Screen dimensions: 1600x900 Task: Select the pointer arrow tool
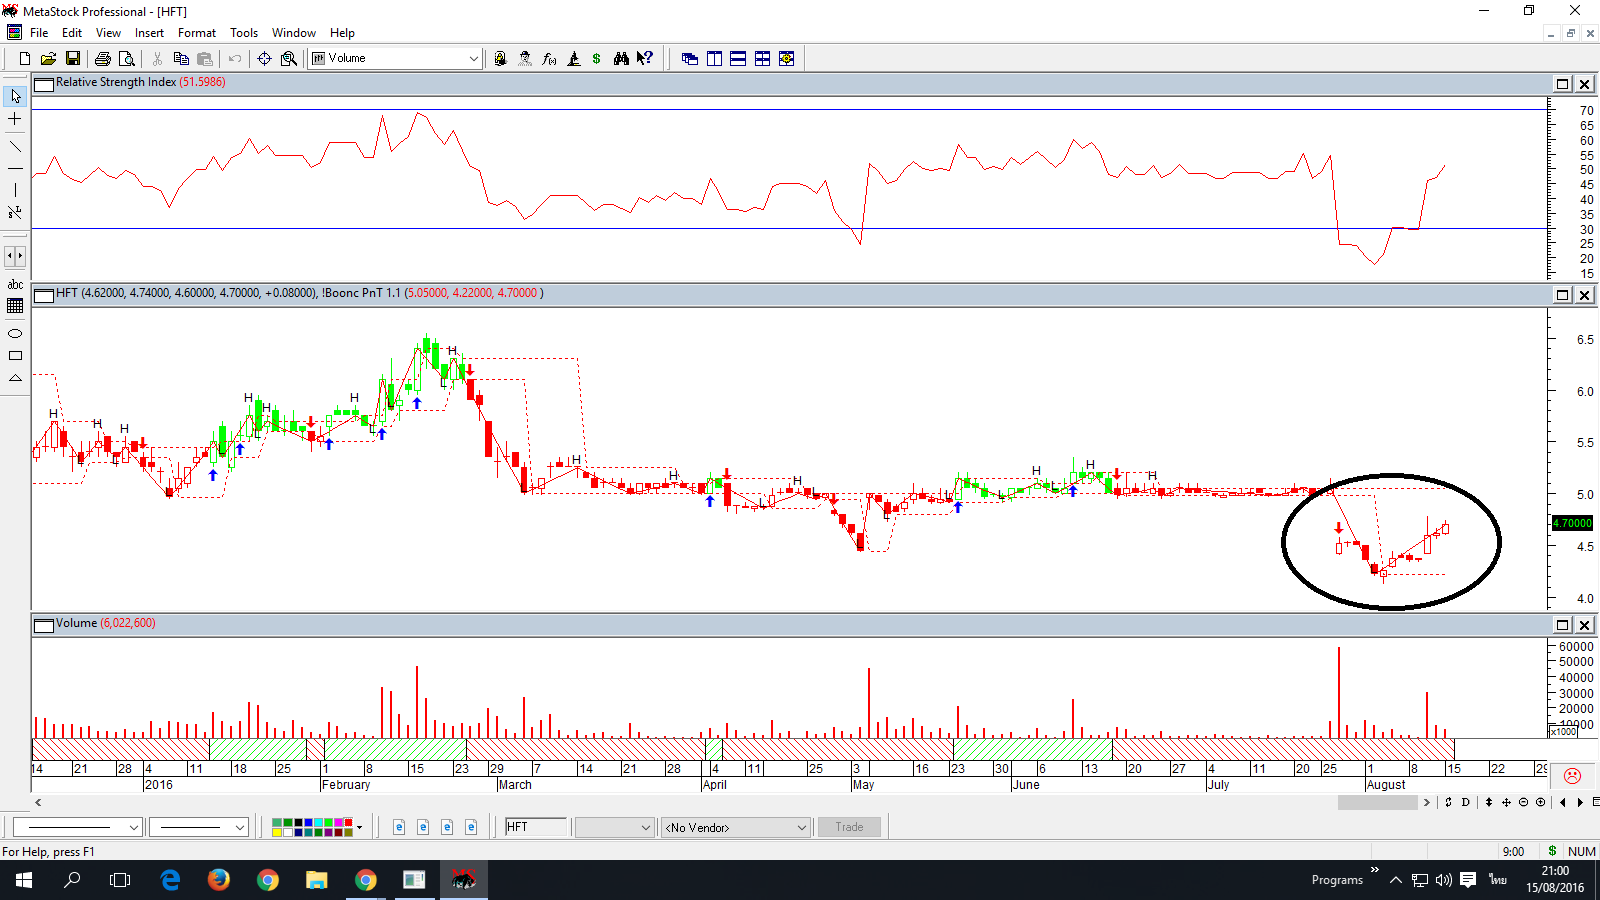coord(15,96)
